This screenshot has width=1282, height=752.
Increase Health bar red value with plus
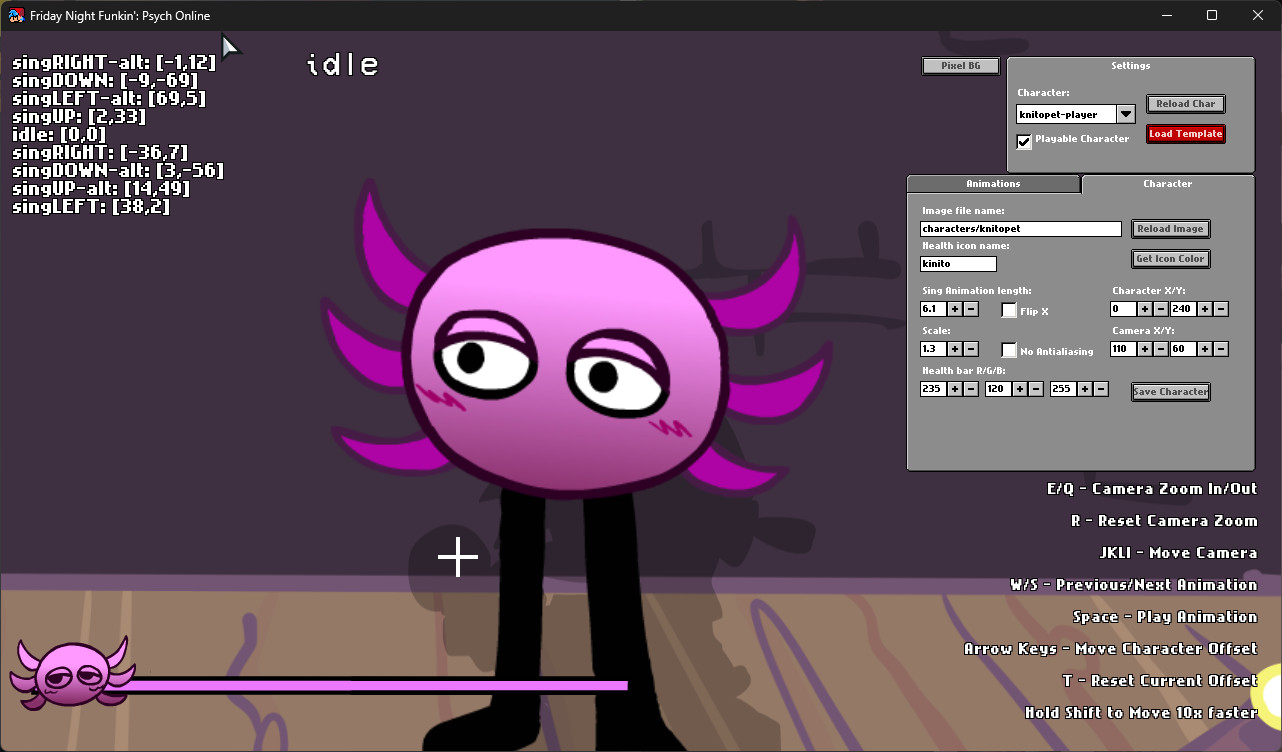point(955,389)
